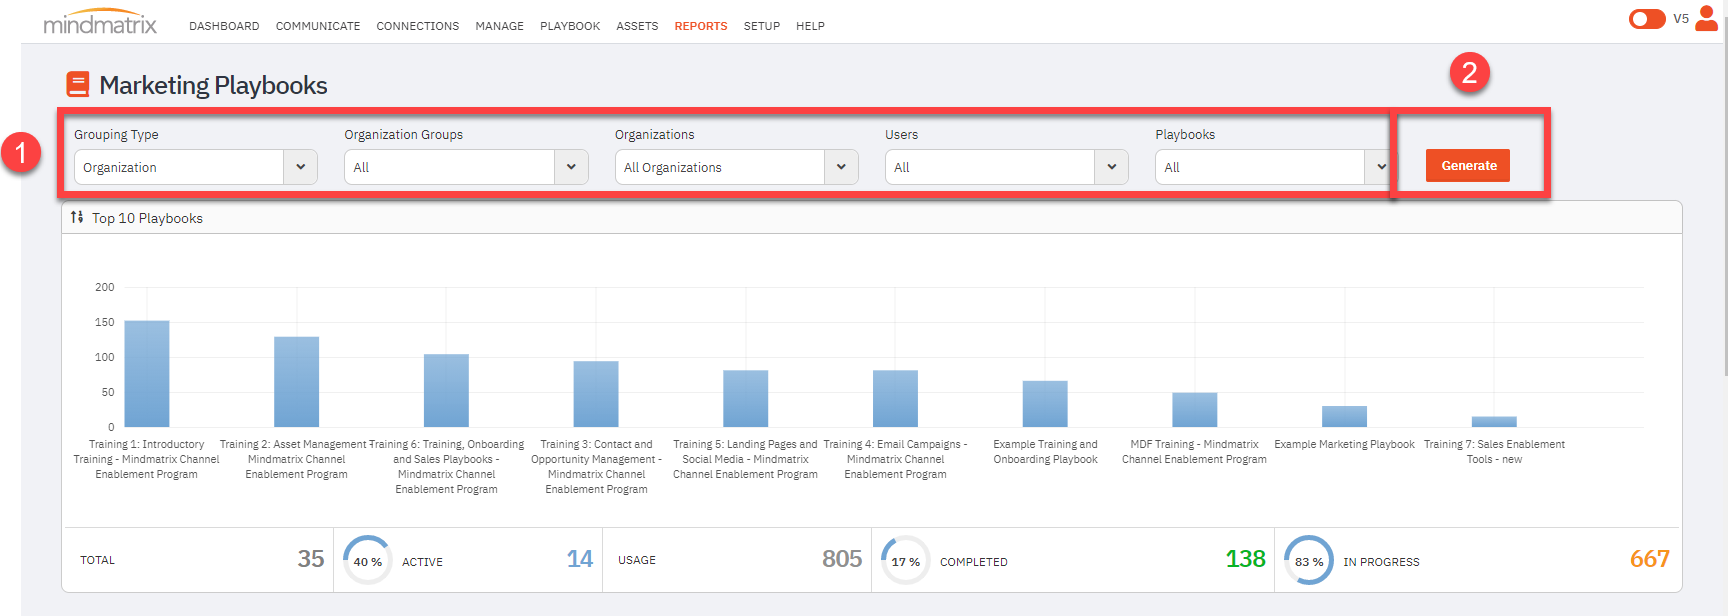The height and width of the screenshot is (616, 1728).
Task: Click the Training 6: Training, Onboarding bar
Action: tap(446, 391)
